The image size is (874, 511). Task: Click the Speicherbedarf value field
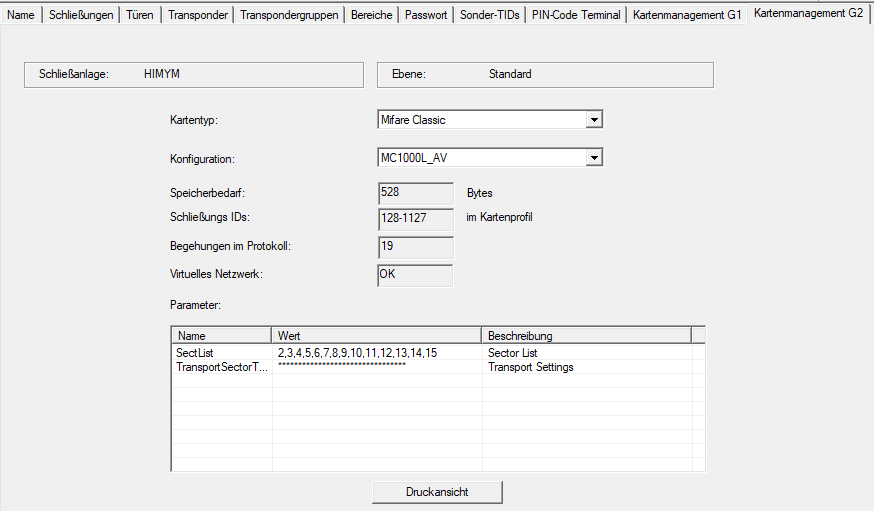pyautogui.click(x=416, y=193)
